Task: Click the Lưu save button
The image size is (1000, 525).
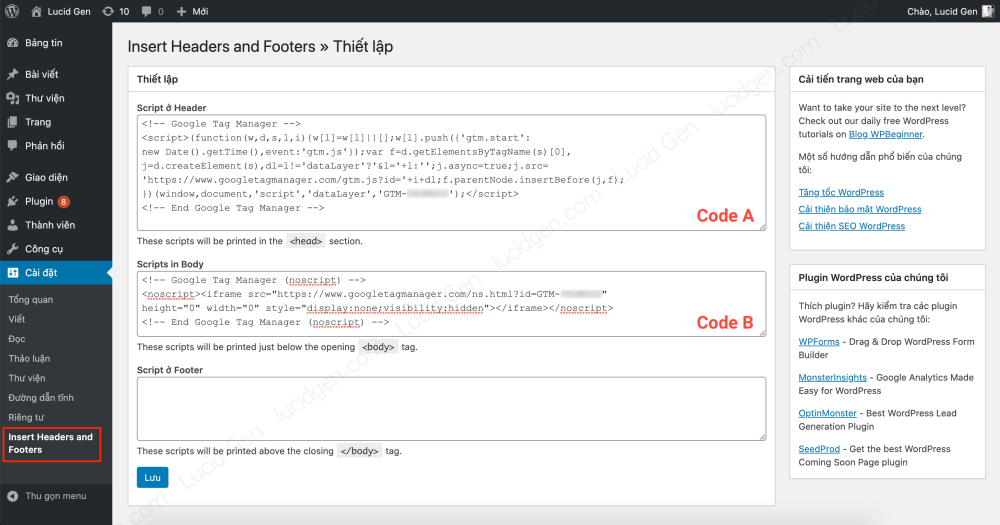Action: tap(152, 477)
